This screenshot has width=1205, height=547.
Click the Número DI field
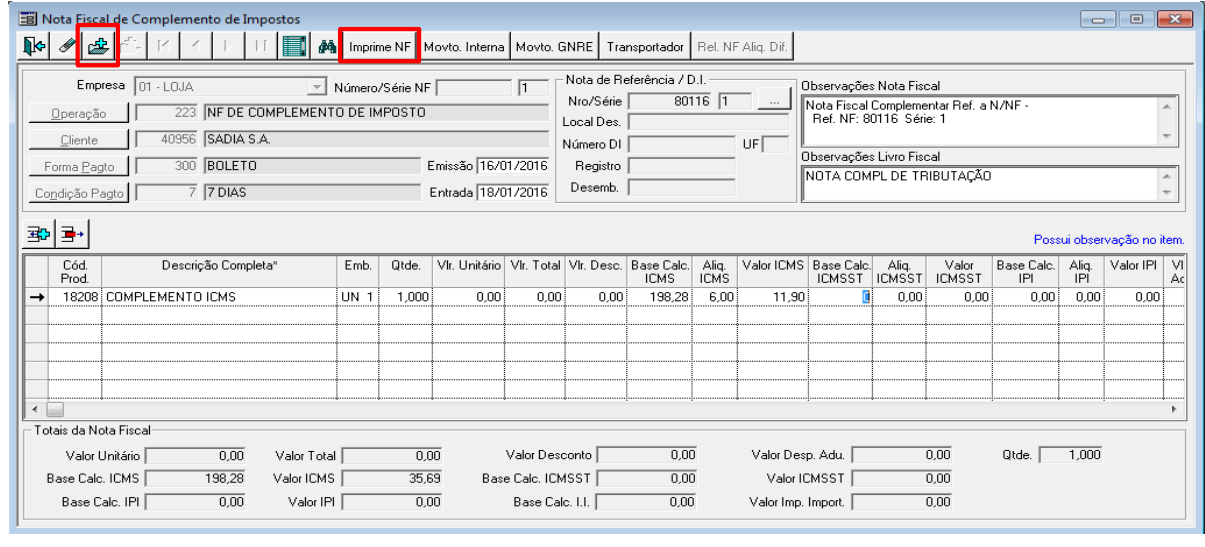(682, 144)
